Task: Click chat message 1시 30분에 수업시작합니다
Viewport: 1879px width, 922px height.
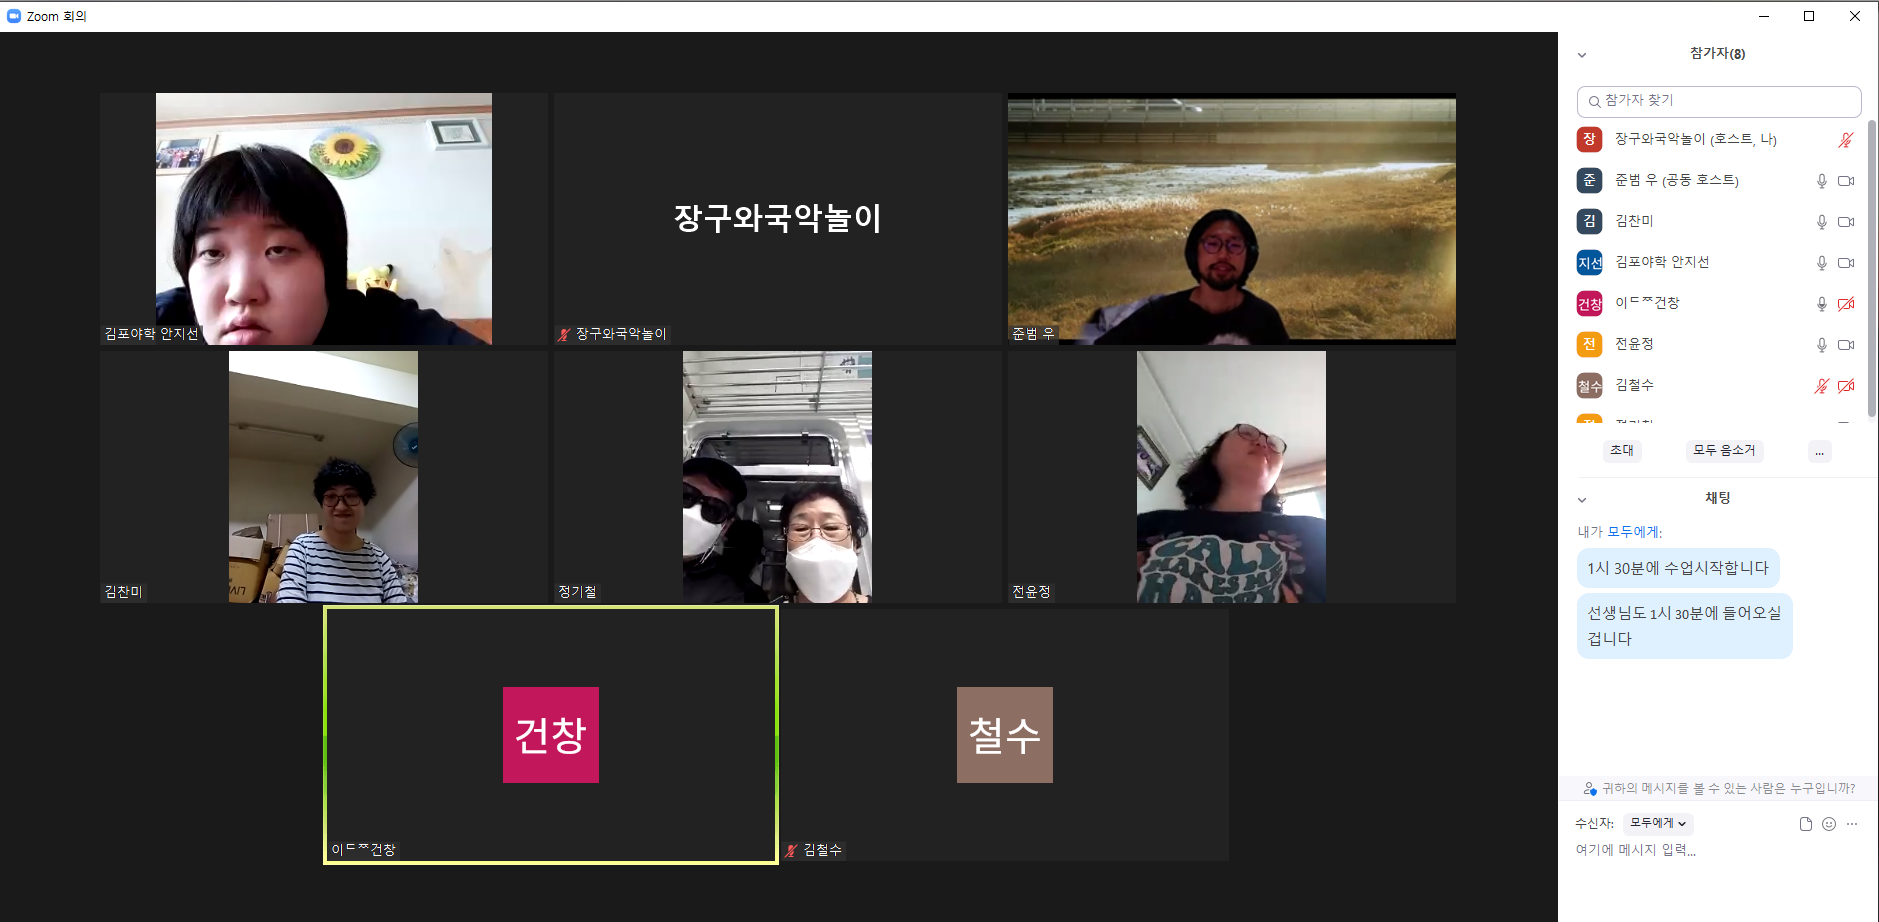Action: [1678, 568]
